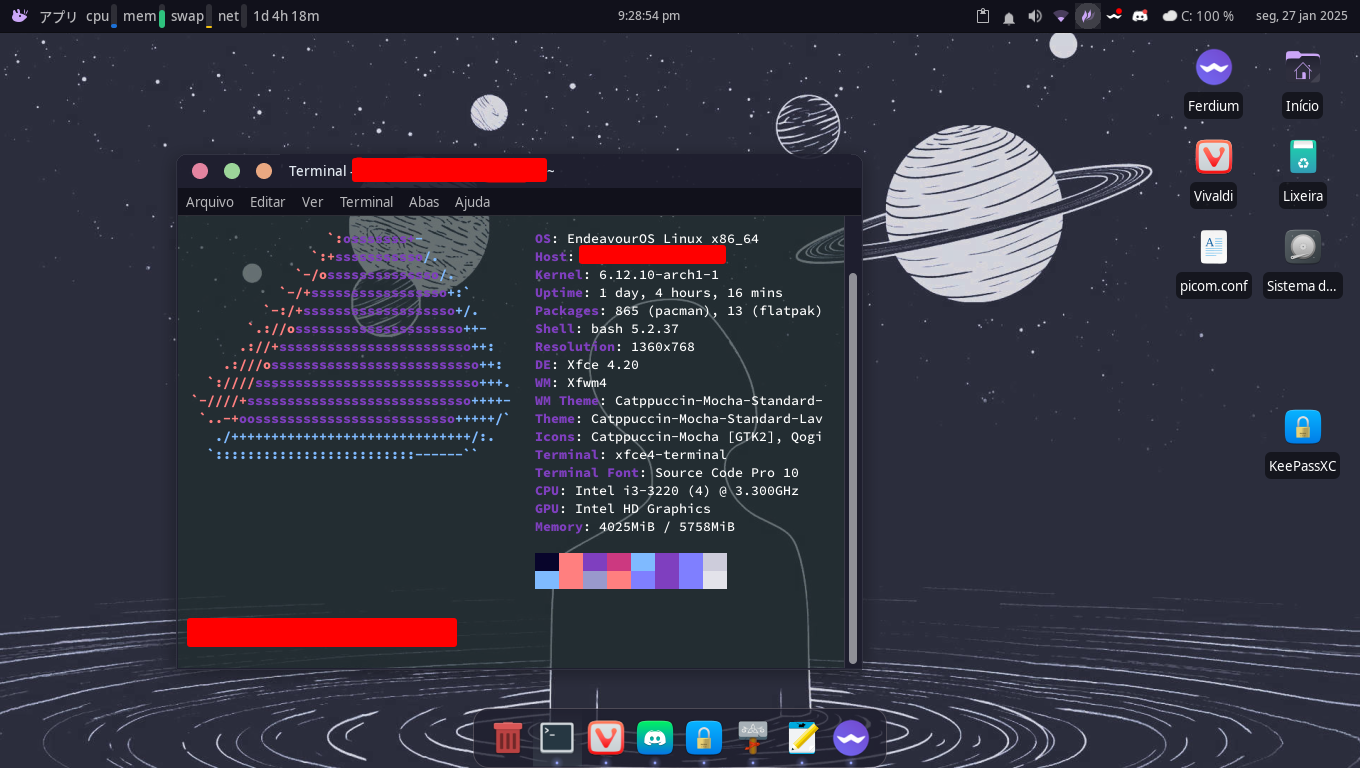Click the mem monitor in top panel

click(144, 16)
